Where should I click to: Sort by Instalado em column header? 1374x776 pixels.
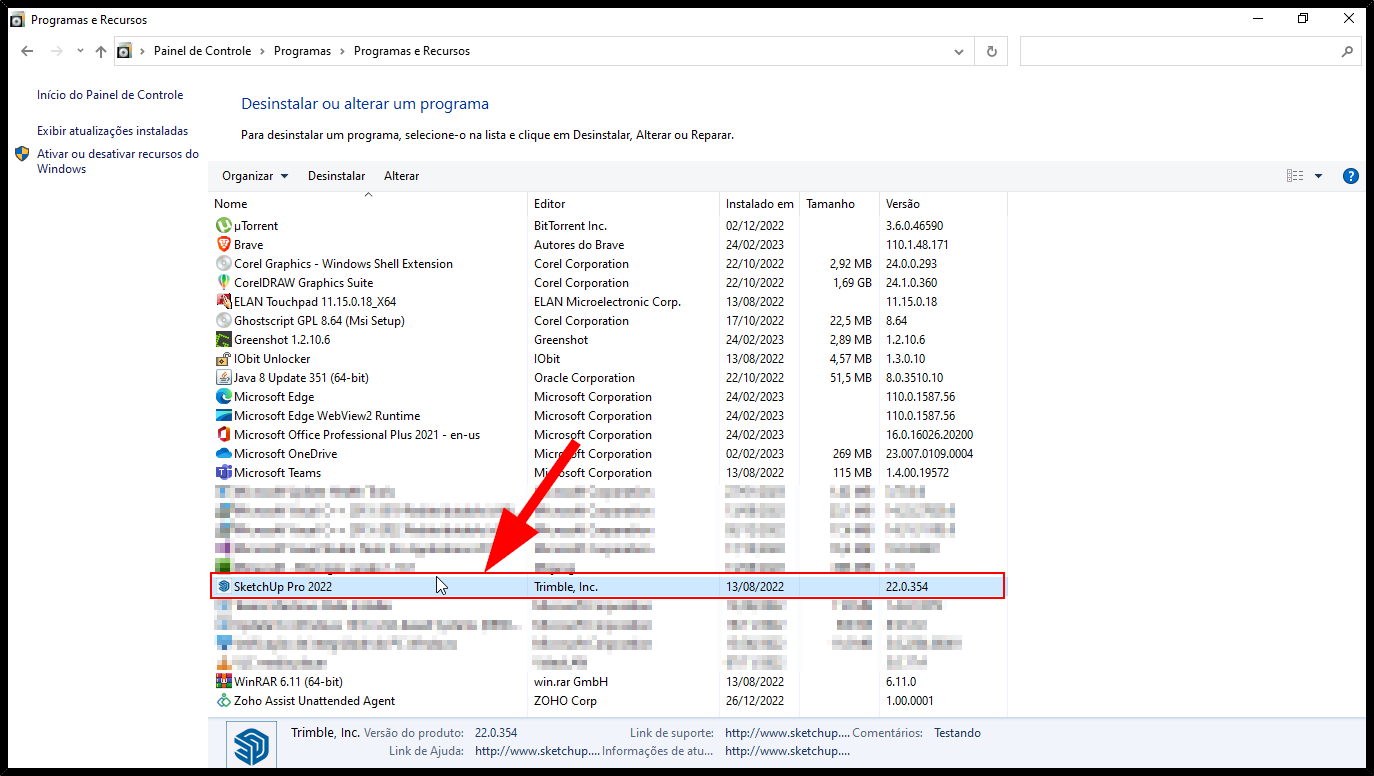point(759,204)
